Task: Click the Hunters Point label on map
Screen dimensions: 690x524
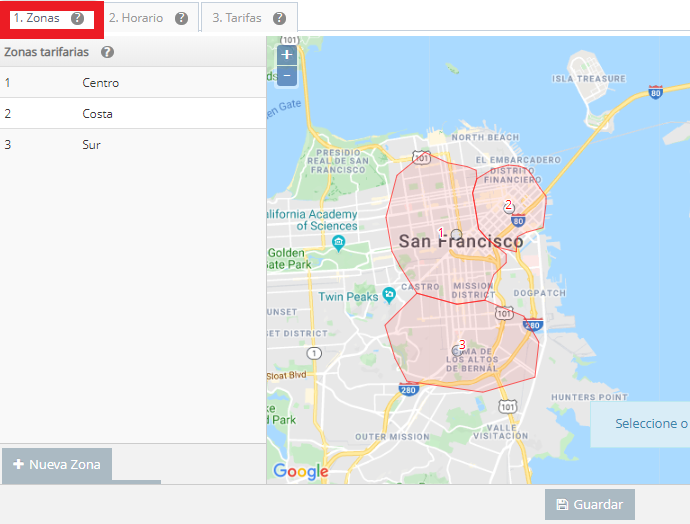Action: point(590,397)
